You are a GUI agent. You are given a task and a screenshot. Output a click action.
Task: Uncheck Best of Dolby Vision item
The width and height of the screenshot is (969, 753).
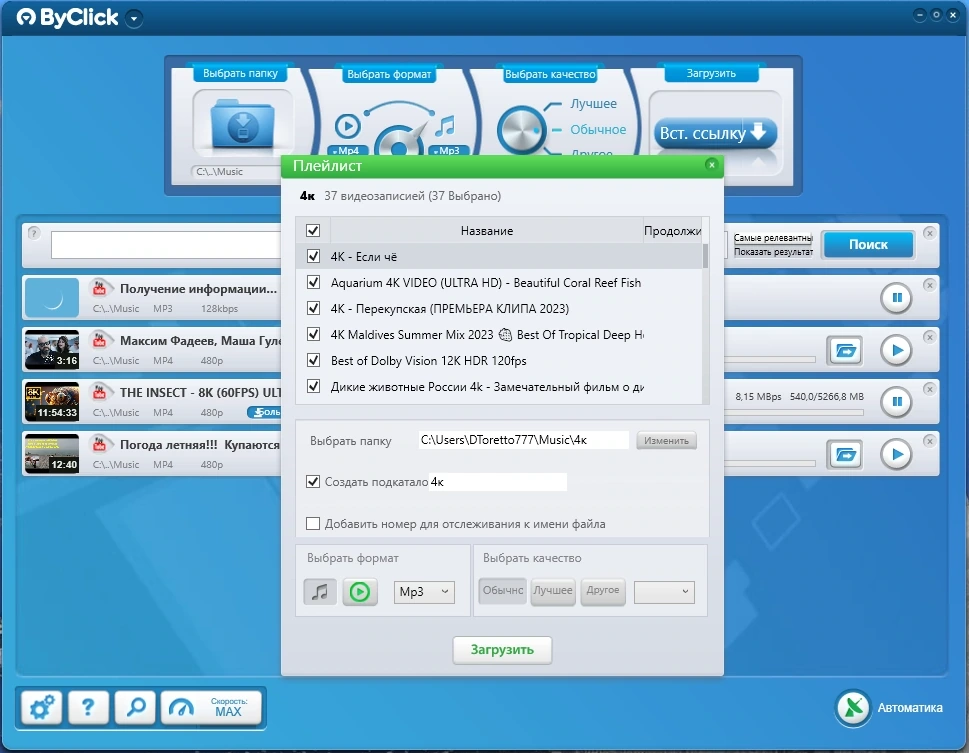pos(313,360)
